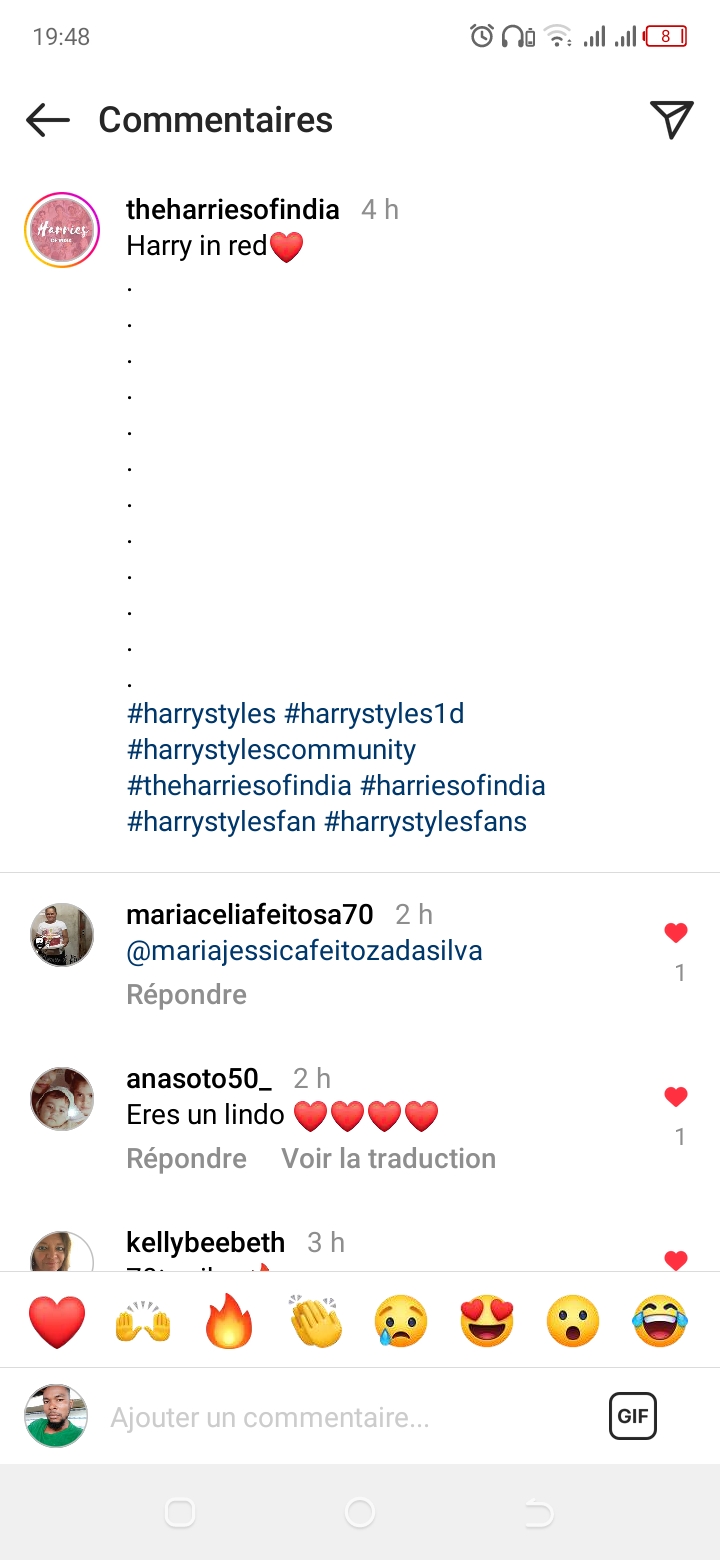Open theharriesofindia profile picture
720x1560 pixels.
(62, 230)
